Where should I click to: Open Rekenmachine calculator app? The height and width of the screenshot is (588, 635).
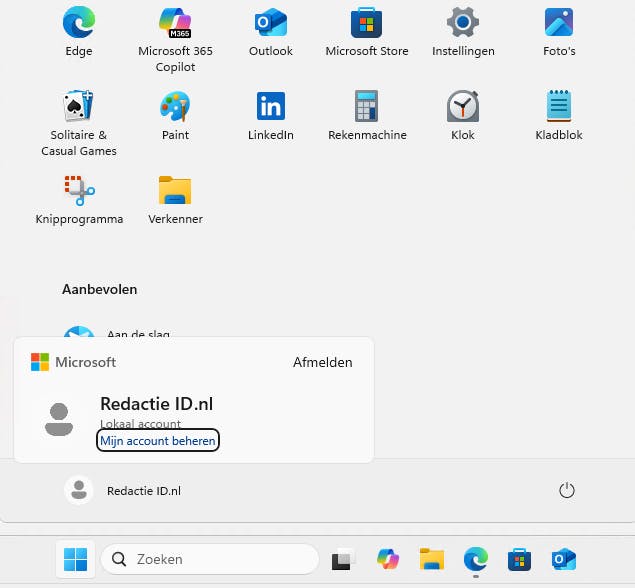(367, 116)
